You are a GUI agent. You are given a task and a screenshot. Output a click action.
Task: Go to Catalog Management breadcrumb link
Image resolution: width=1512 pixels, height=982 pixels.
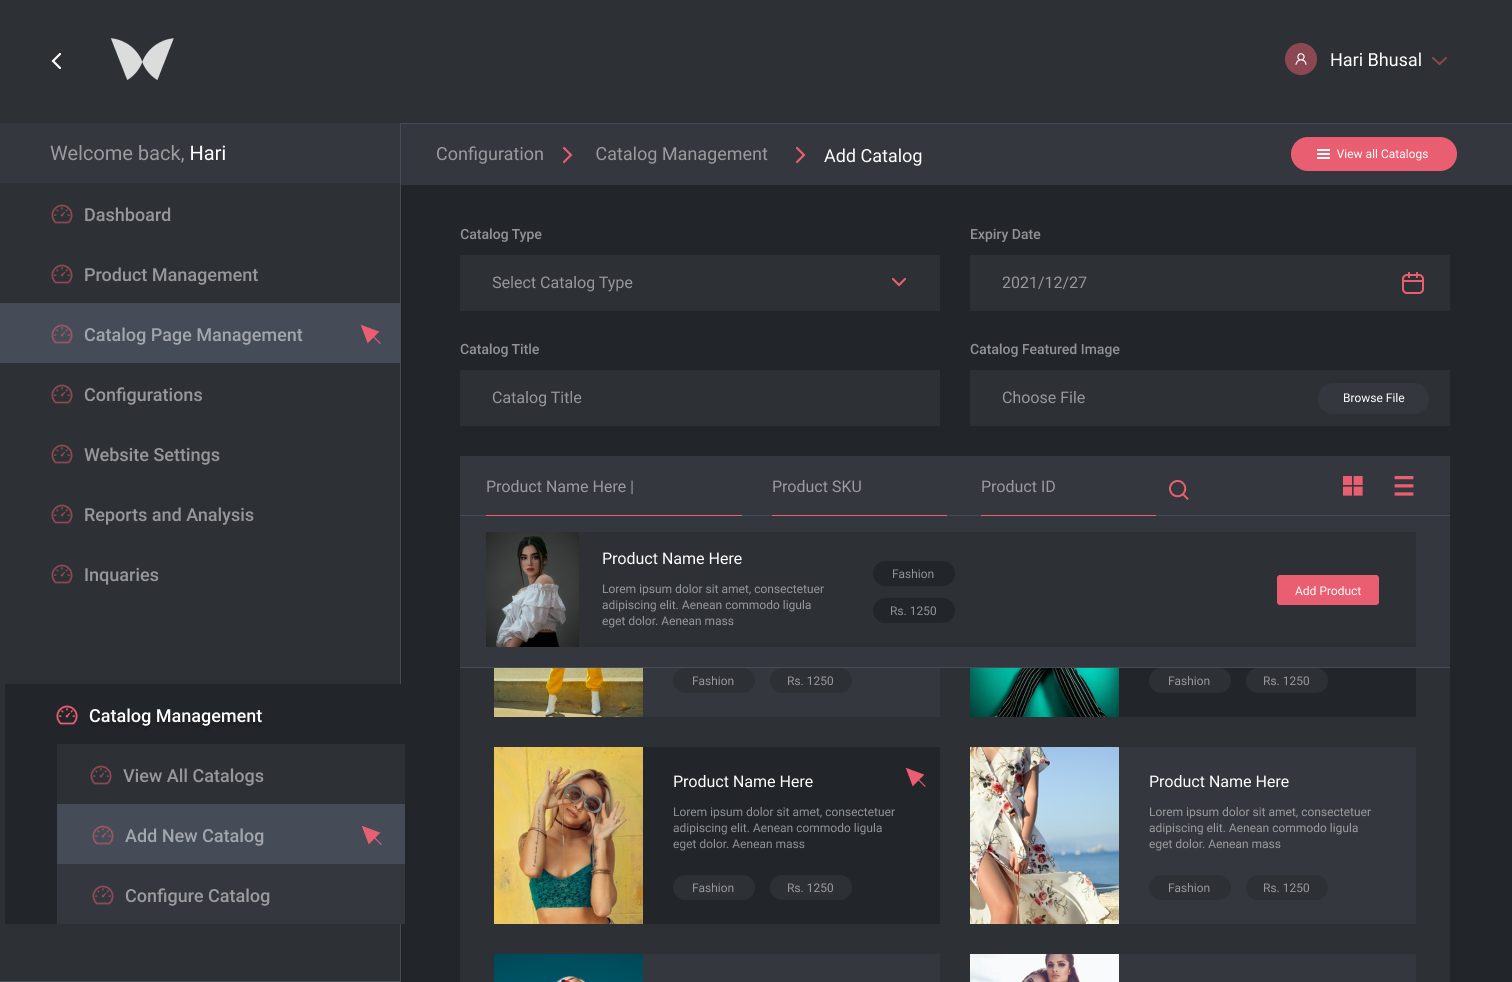(x=681, y=154)
